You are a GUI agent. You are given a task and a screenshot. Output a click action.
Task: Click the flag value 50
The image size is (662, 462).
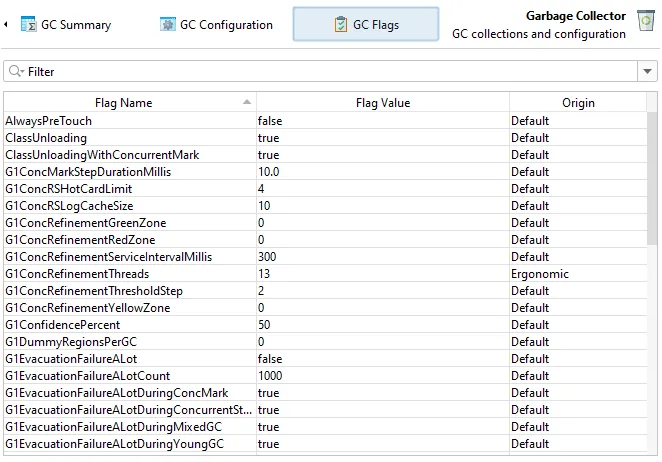coord(264,325)
